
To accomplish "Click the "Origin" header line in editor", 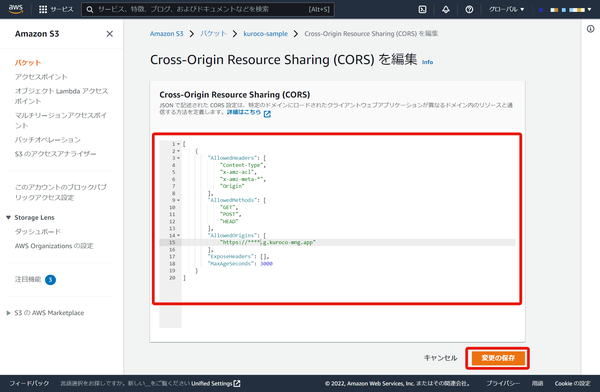I will pyautogui.click(x=232, y=186).
